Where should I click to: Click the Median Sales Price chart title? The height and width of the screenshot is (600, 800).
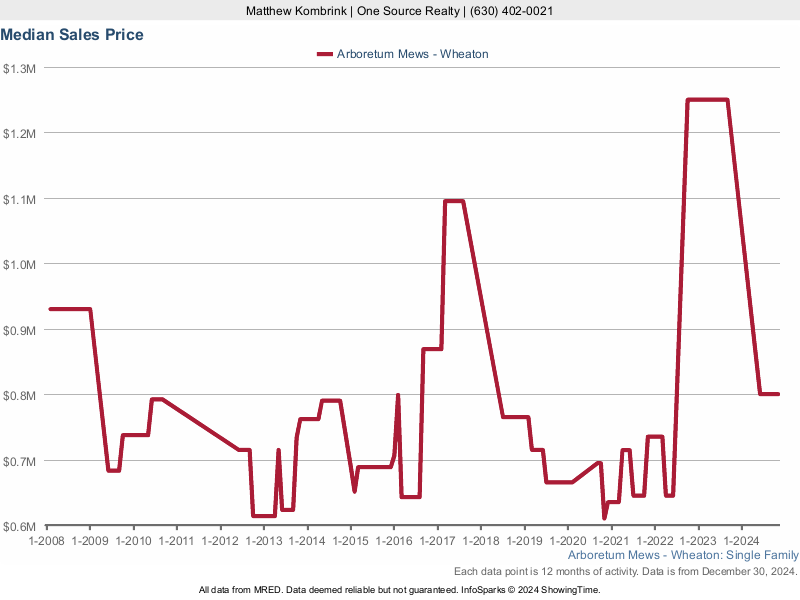[x=72, y=35]
